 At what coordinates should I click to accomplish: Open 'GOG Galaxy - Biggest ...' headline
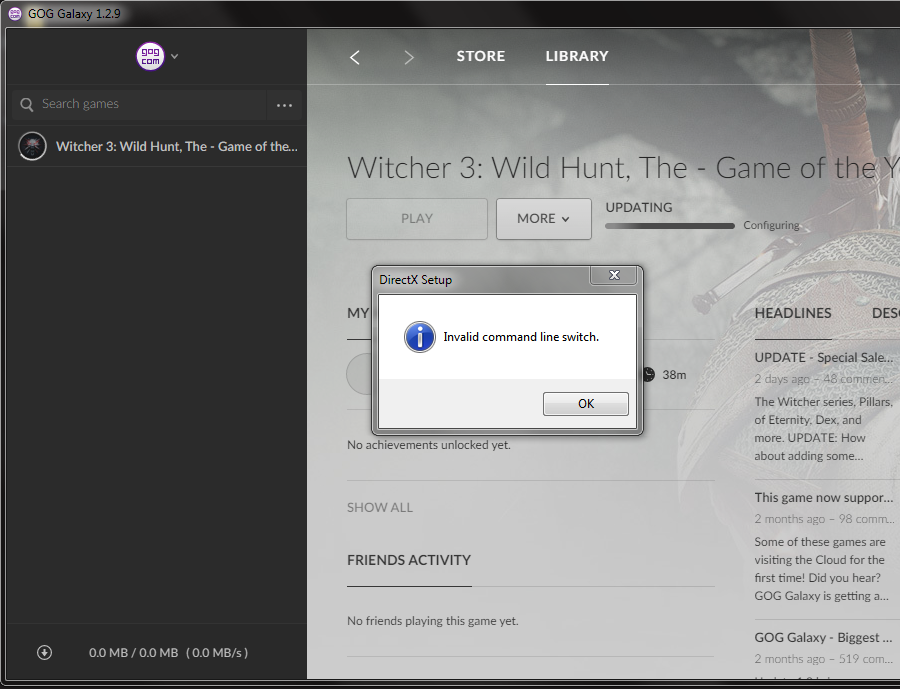point(823,637)
